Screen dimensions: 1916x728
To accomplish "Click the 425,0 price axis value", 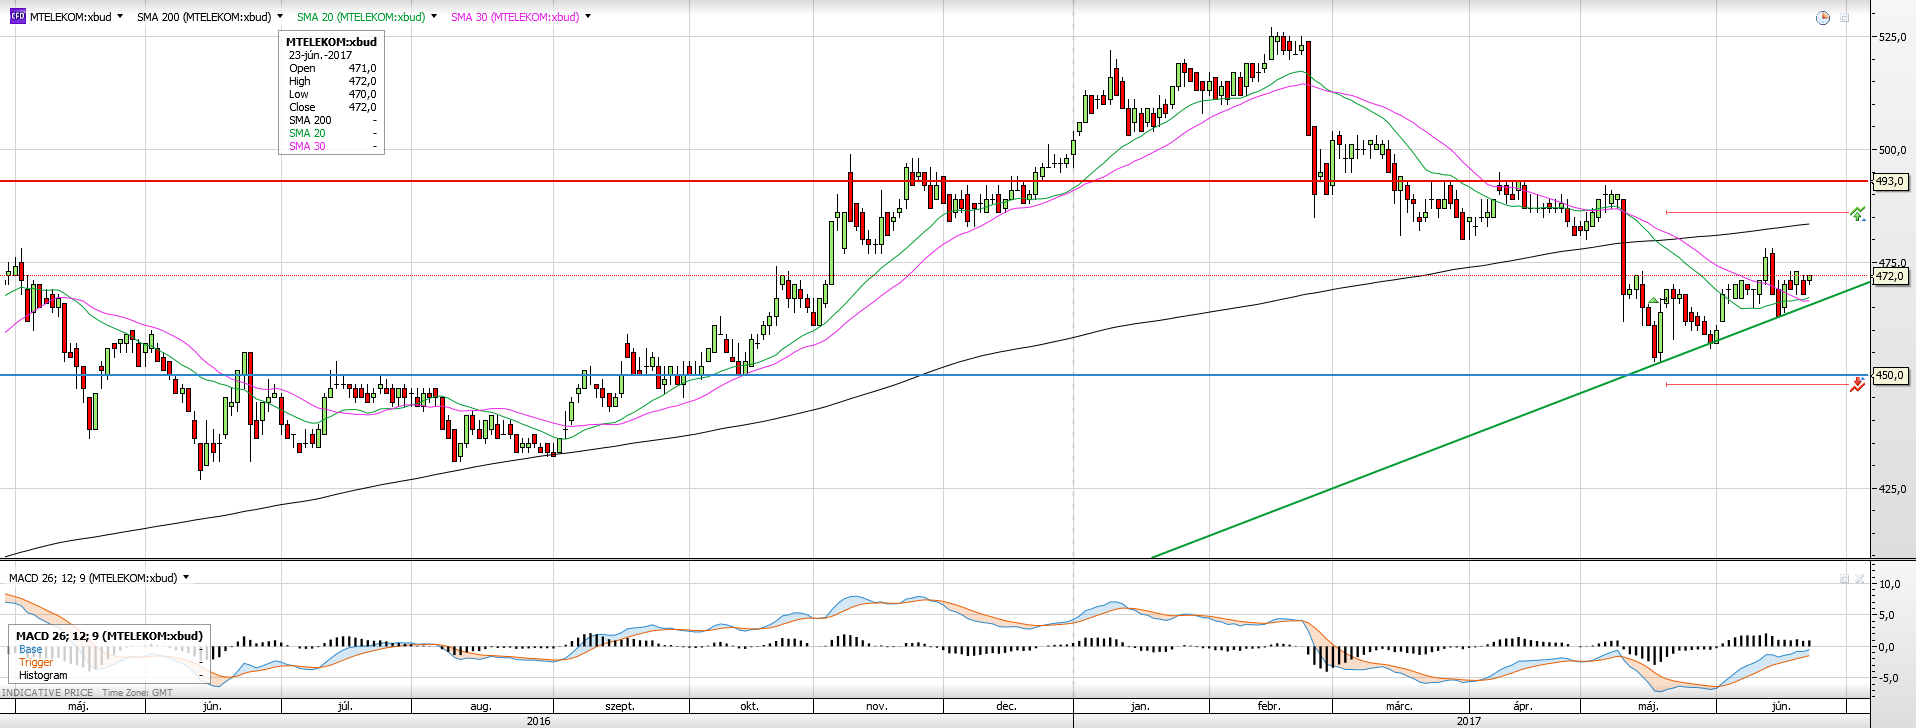I will pos(1893,489).
